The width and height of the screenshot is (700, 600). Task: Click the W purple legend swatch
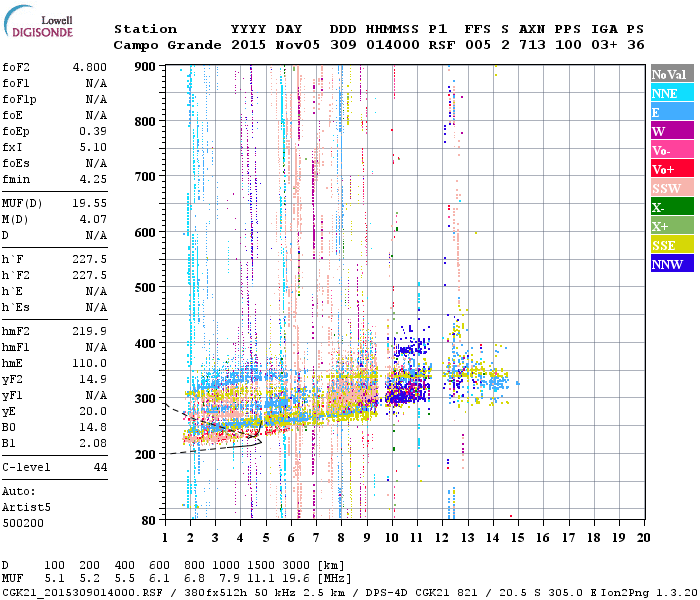click(x=672, y=131)
